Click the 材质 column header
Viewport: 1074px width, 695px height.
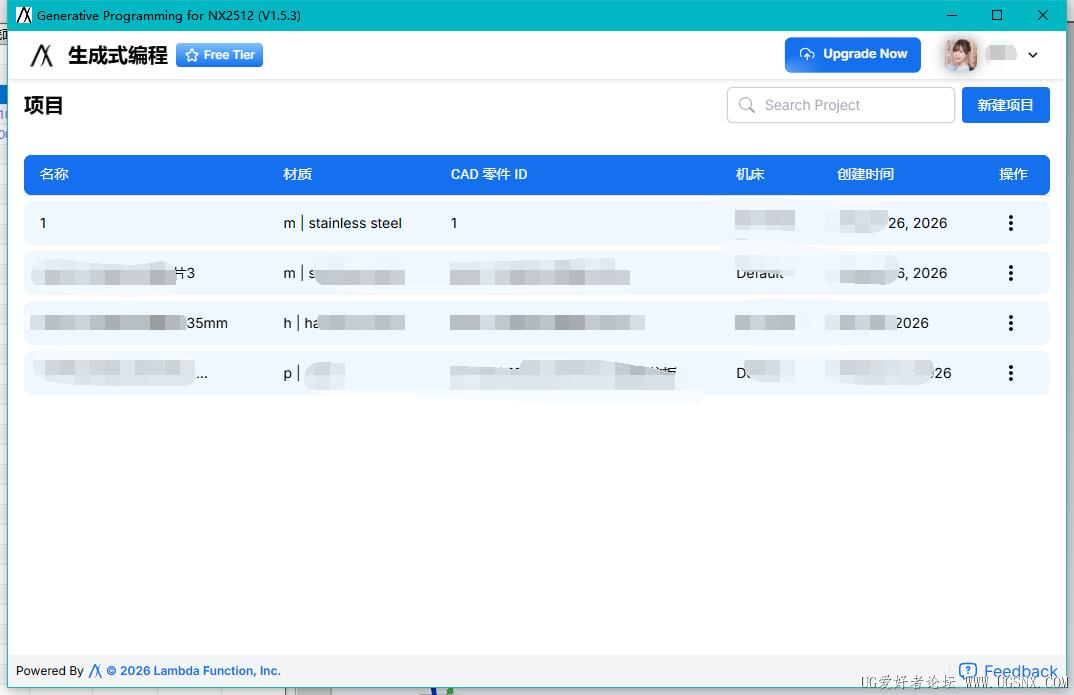(297, 174)
